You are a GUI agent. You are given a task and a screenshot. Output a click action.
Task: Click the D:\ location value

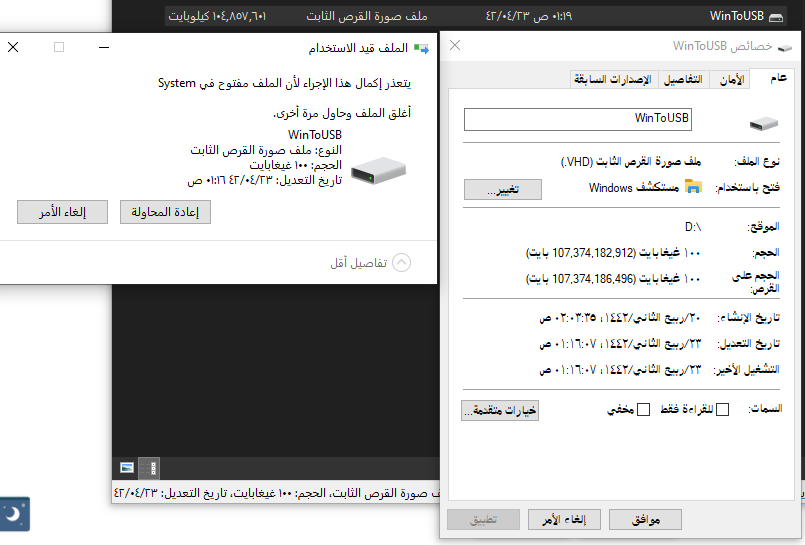[693, 227]
